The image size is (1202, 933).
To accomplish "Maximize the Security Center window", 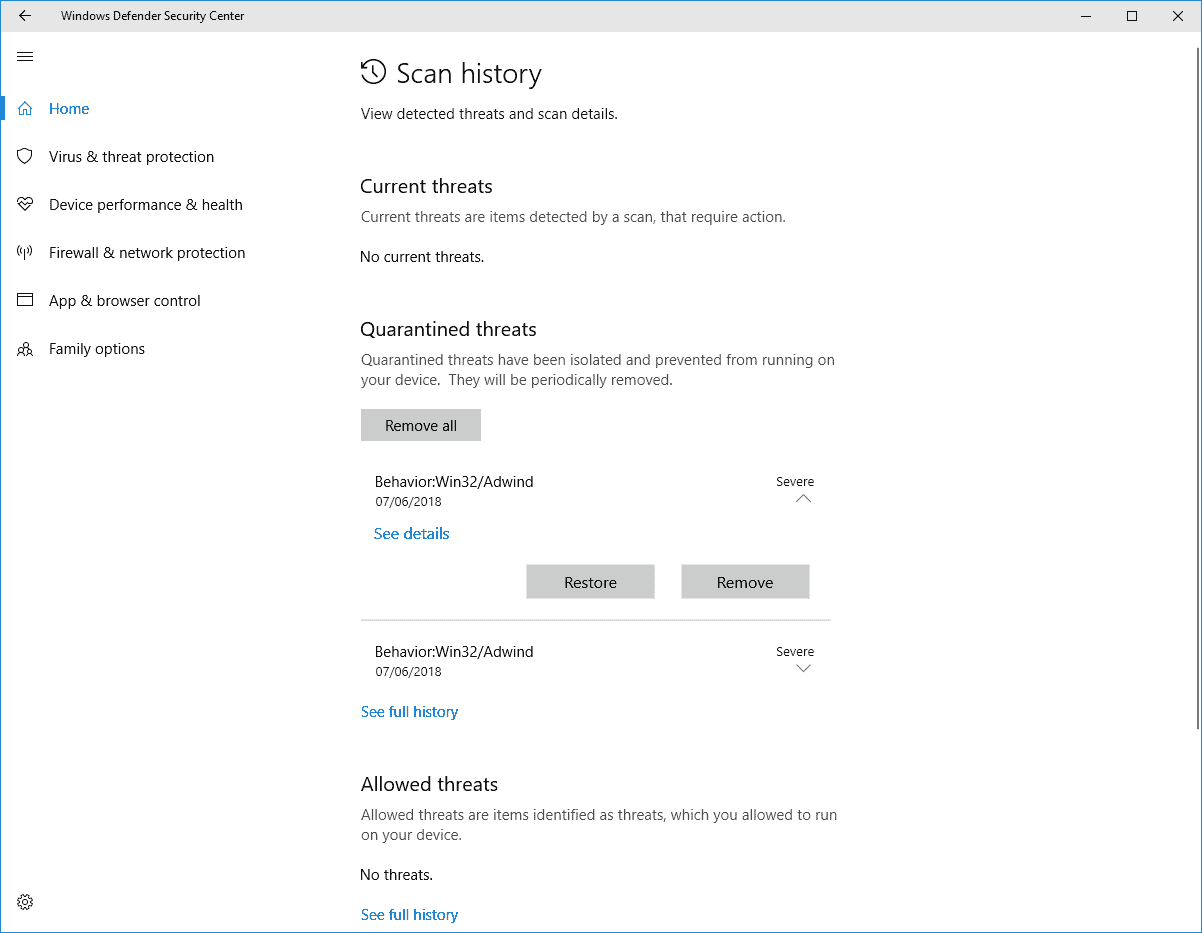I will click(1132, 16).
